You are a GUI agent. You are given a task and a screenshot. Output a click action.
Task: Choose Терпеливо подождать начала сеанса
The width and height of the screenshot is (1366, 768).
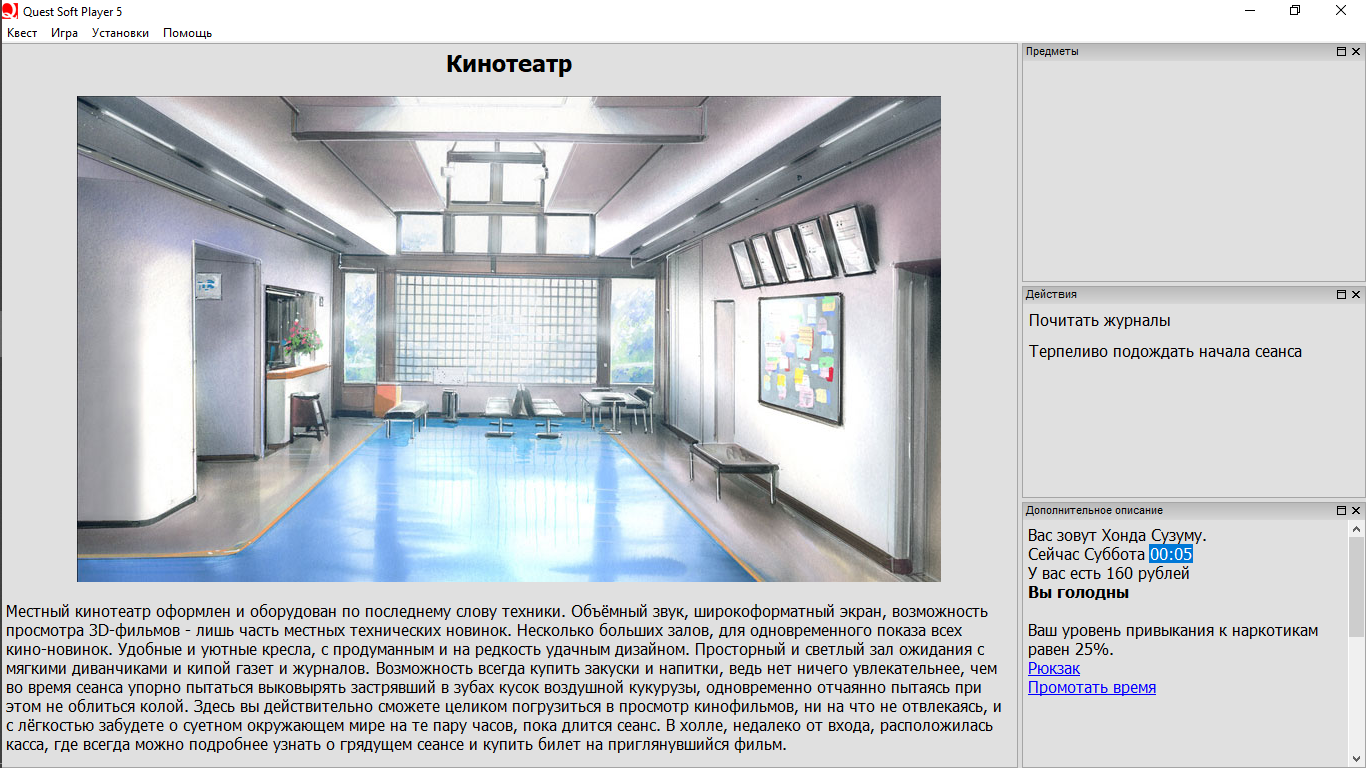(x=1166, y=352)
